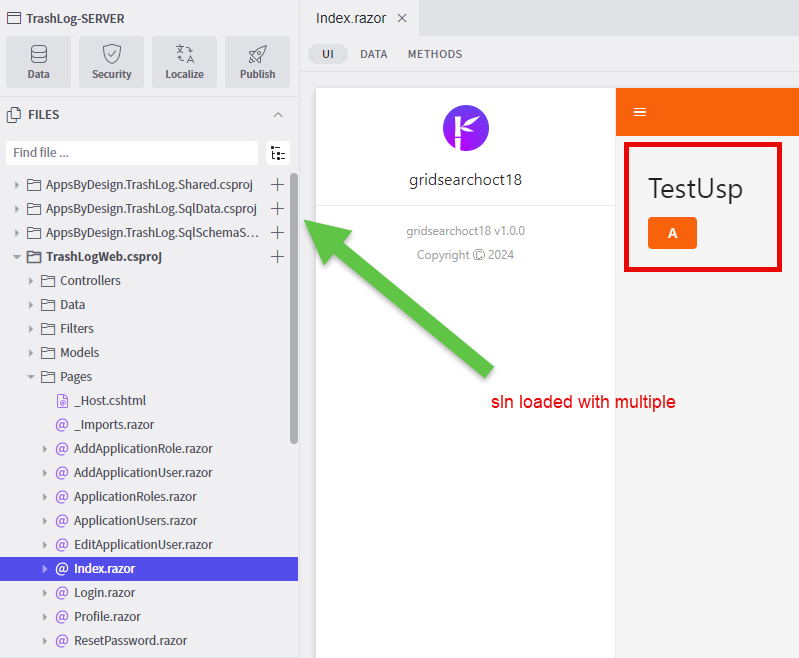Viewport: 799px width, 658px height.
Task: Expand the AppsByDesign.TrashLog.SqlData.csproj project
Action: click(x=17, y=209)
